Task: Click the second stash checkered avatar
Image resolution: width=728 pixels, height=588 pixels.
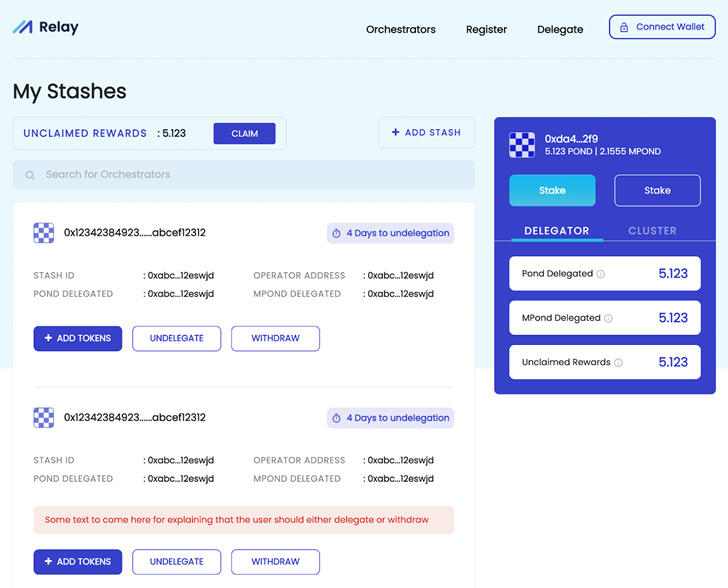Action: pyautogui.click(x=43, y=417)
